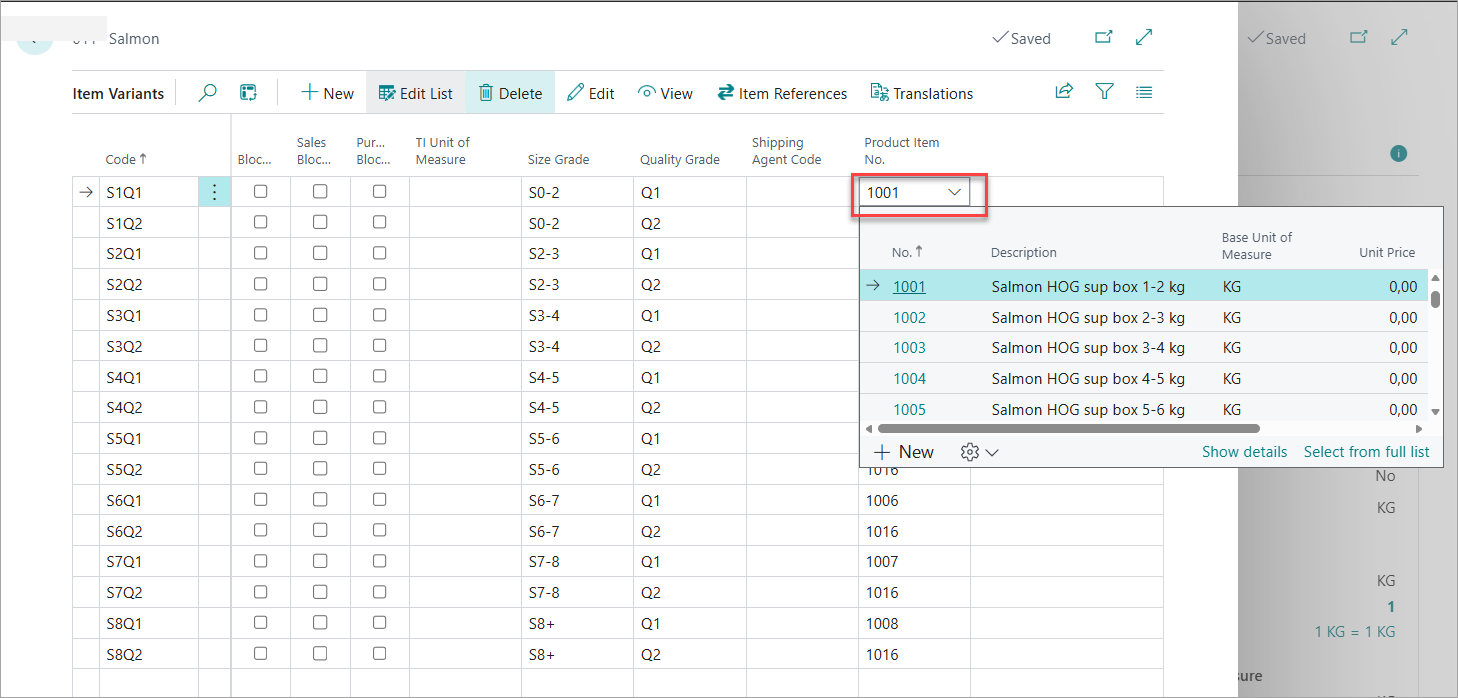1458x698 pixels.
Task: Open page in new window, front window
Action: pyautogui.click(x=1104, y=37)
